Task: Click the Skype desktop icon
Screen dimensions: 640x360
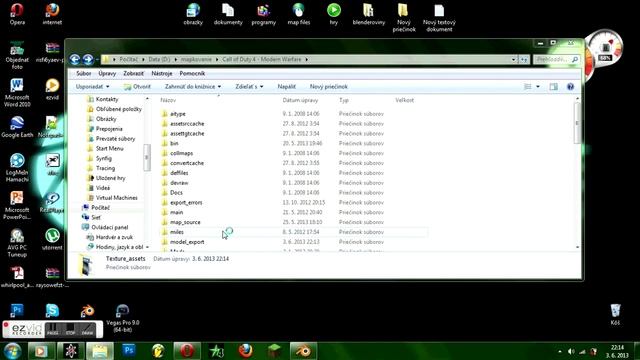Action: (x=52, y=311)
